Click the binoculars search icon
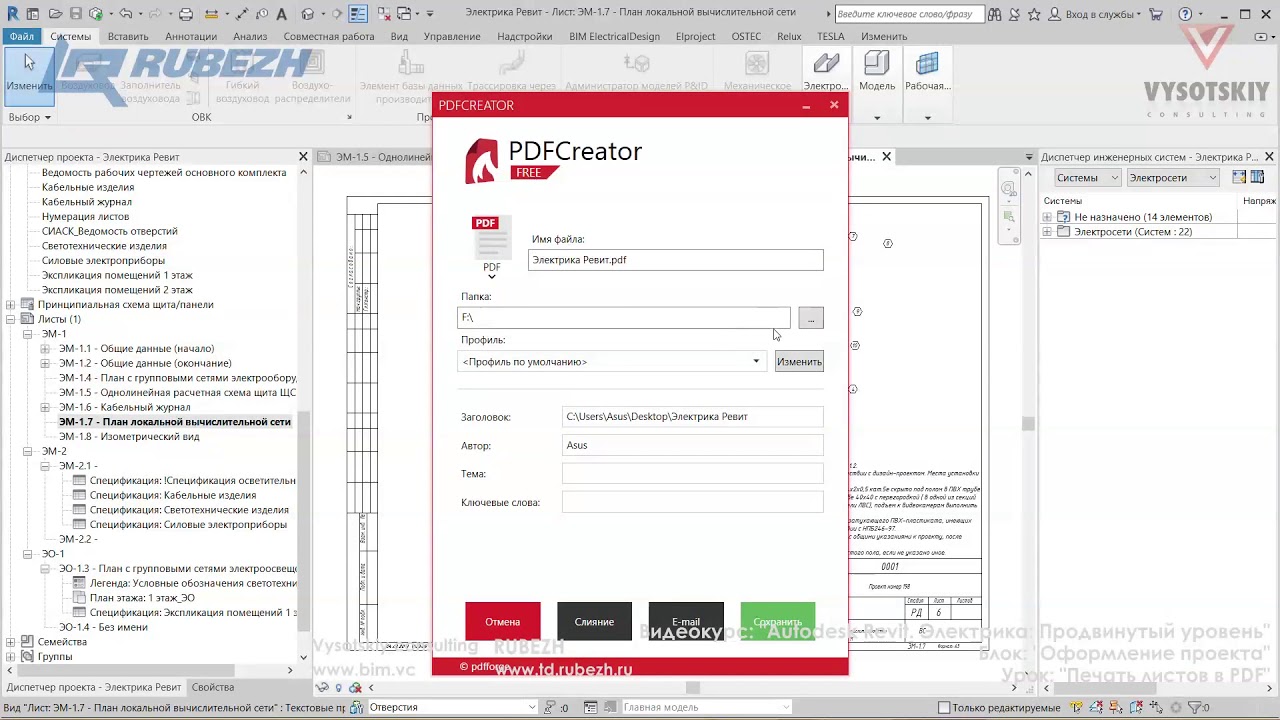The height and width of the screenshot is (720, 1280). 994,14
